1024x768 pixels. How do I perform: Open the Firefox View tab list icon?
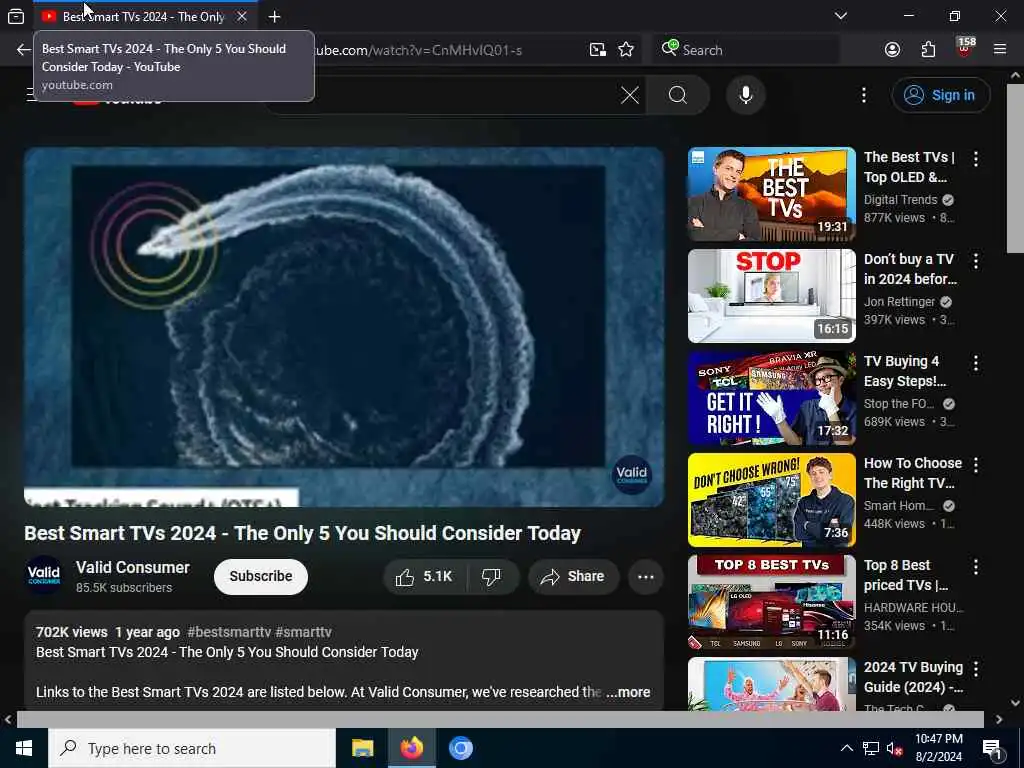click(x=16, y=16)
